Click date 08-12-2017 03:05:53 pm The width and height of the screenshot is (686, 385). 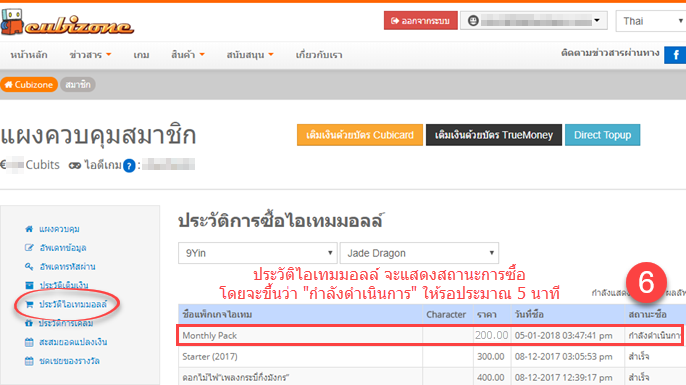pos(564,357)
